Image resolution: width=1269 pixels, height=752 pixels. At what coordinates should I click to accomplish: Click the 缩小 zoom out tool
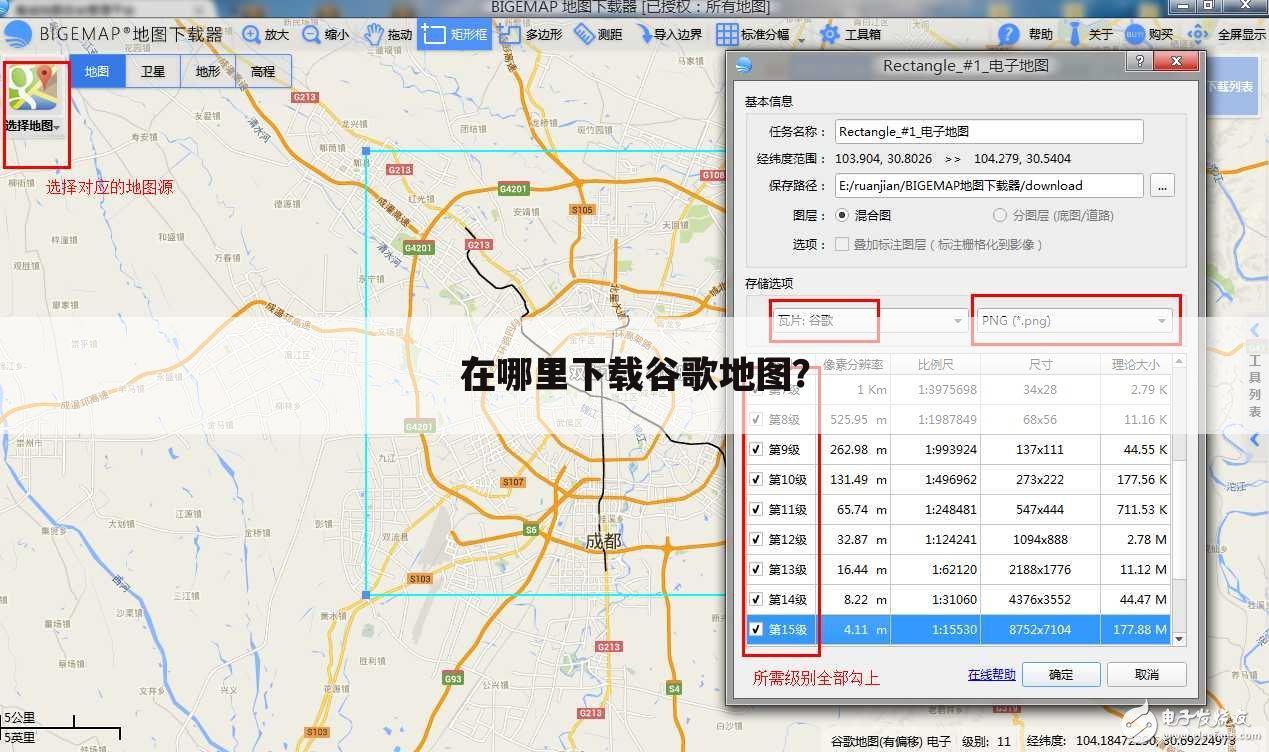point(325,34)
